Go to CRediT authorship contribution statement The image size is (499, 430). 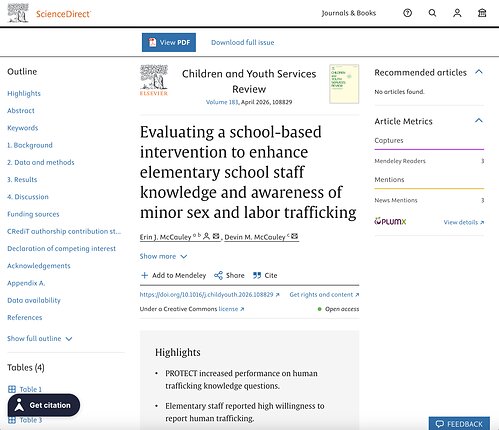(x=64, y=231)
